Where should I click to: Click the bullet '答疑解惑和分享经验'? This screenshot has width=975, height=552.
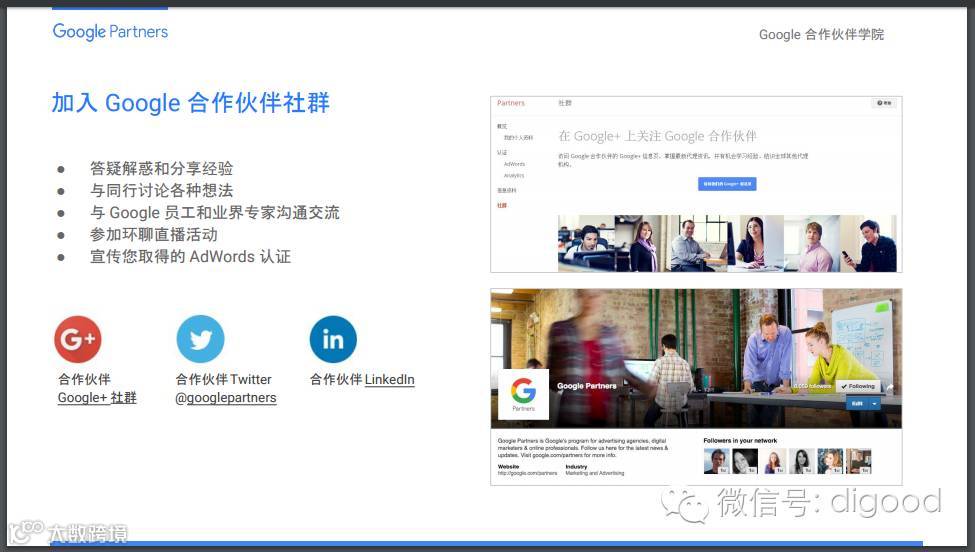tap(161, 168)
